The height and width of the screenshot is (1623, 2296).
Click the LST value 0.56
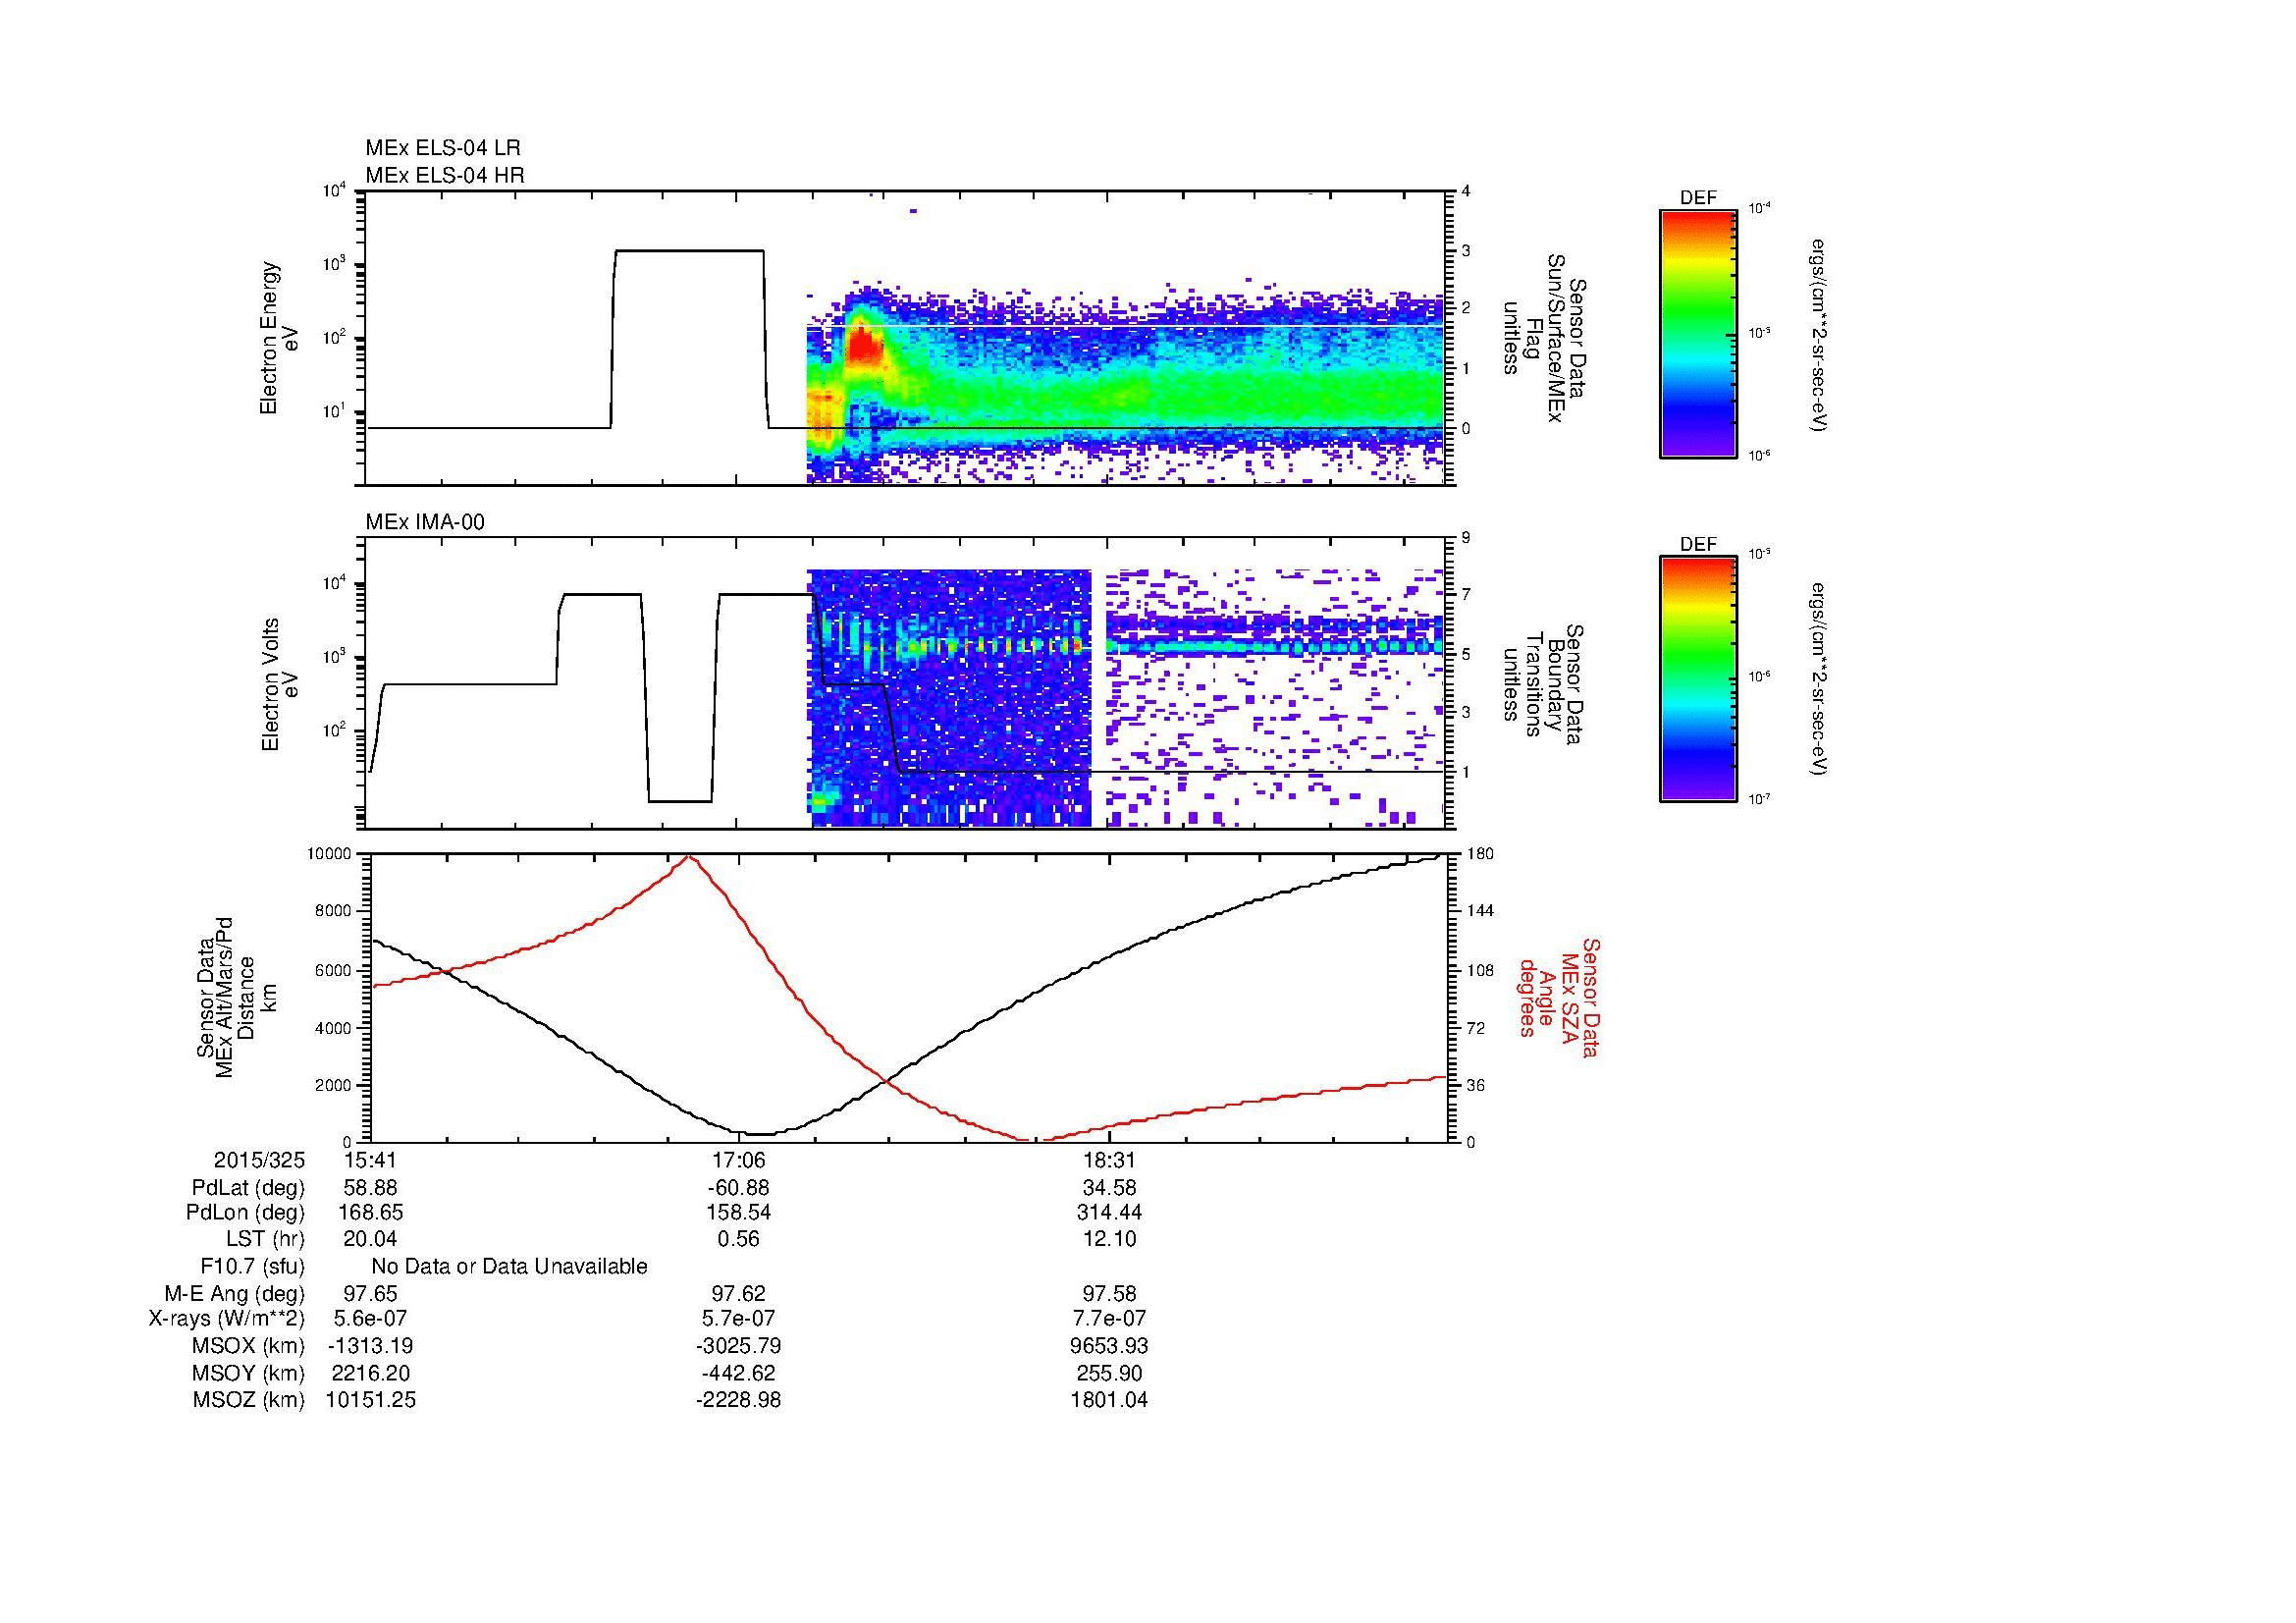click(738, 1240)
